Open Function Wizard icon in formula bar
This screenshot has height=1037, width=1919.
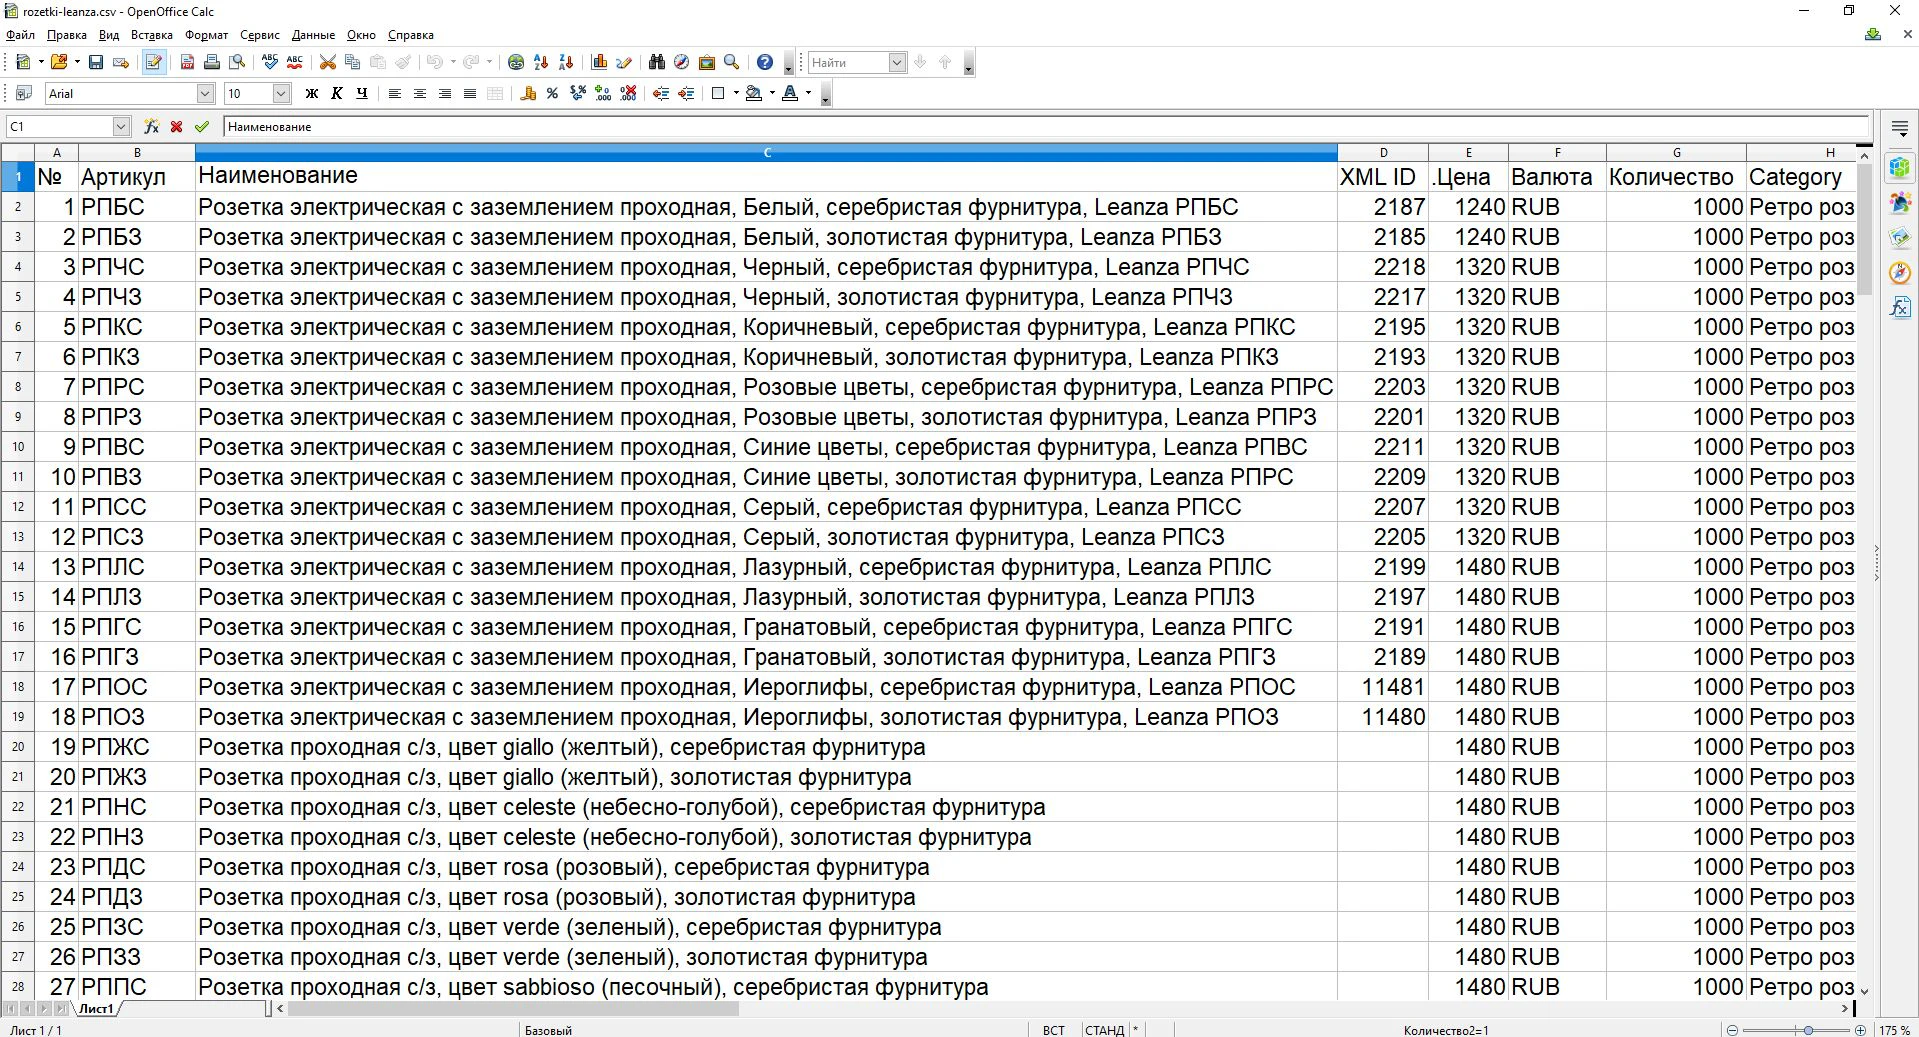tap(151, 126)
